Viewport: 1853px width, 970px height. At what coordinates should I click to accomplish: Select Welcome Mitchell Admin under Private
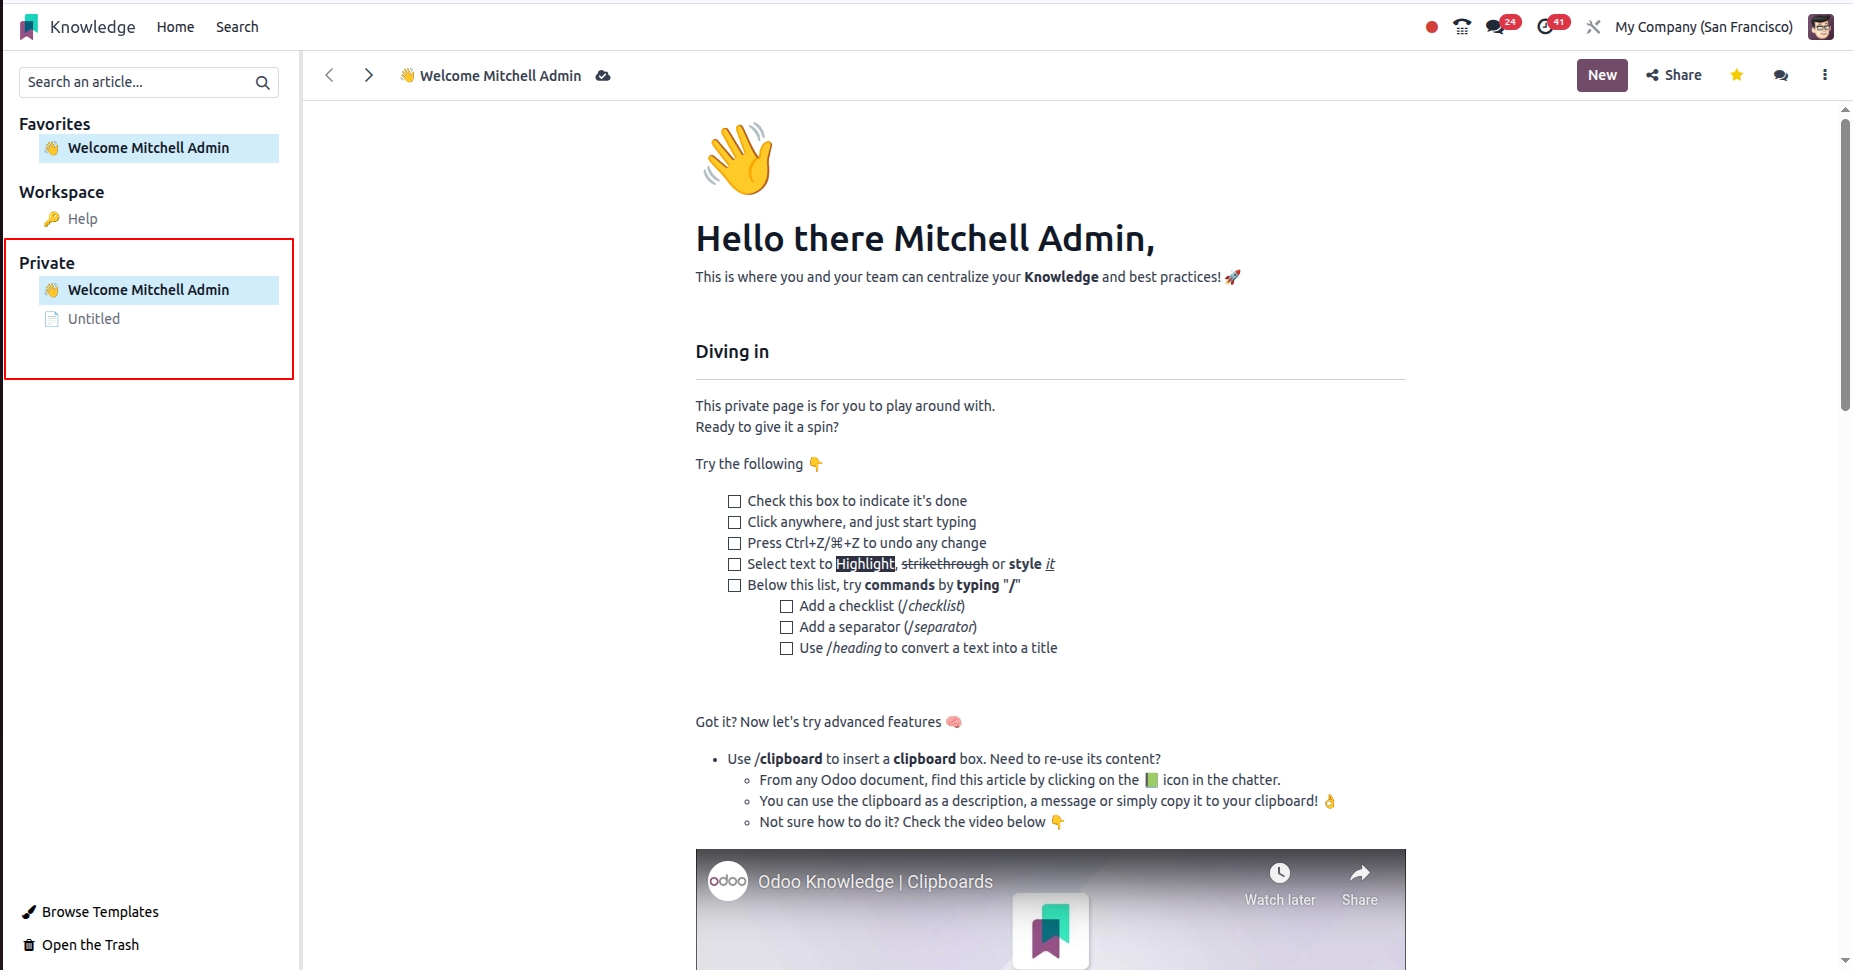(x=159, y=290)
